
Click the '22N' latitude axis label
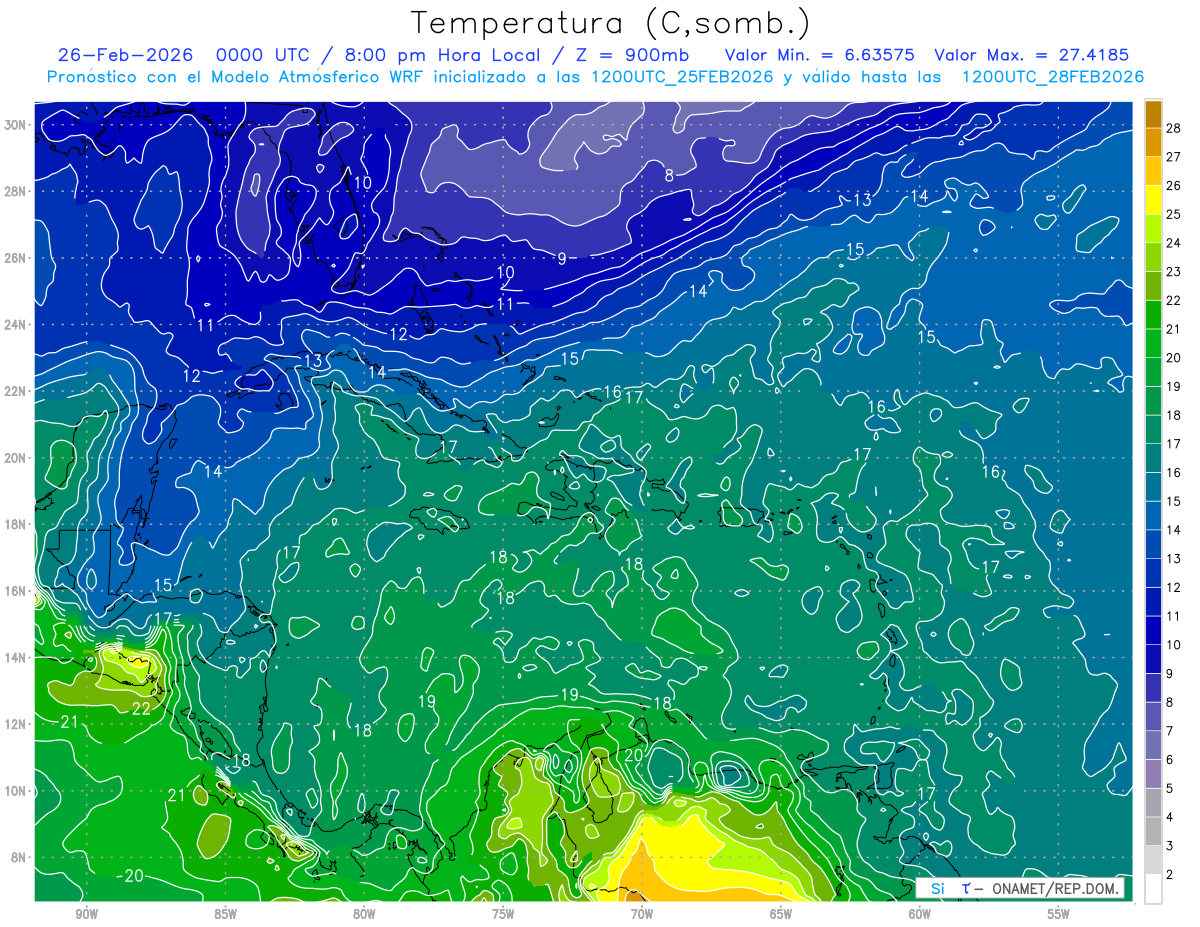coord(14,391)
